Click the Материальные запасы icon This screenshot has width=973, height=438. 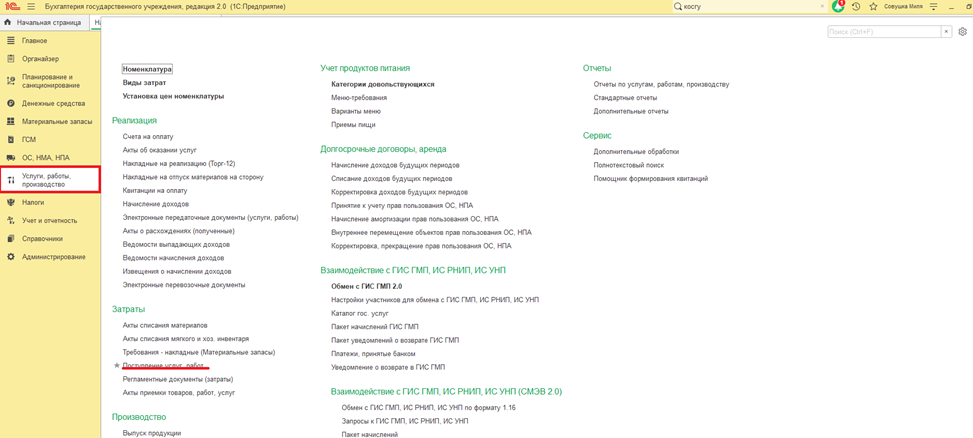11,122
